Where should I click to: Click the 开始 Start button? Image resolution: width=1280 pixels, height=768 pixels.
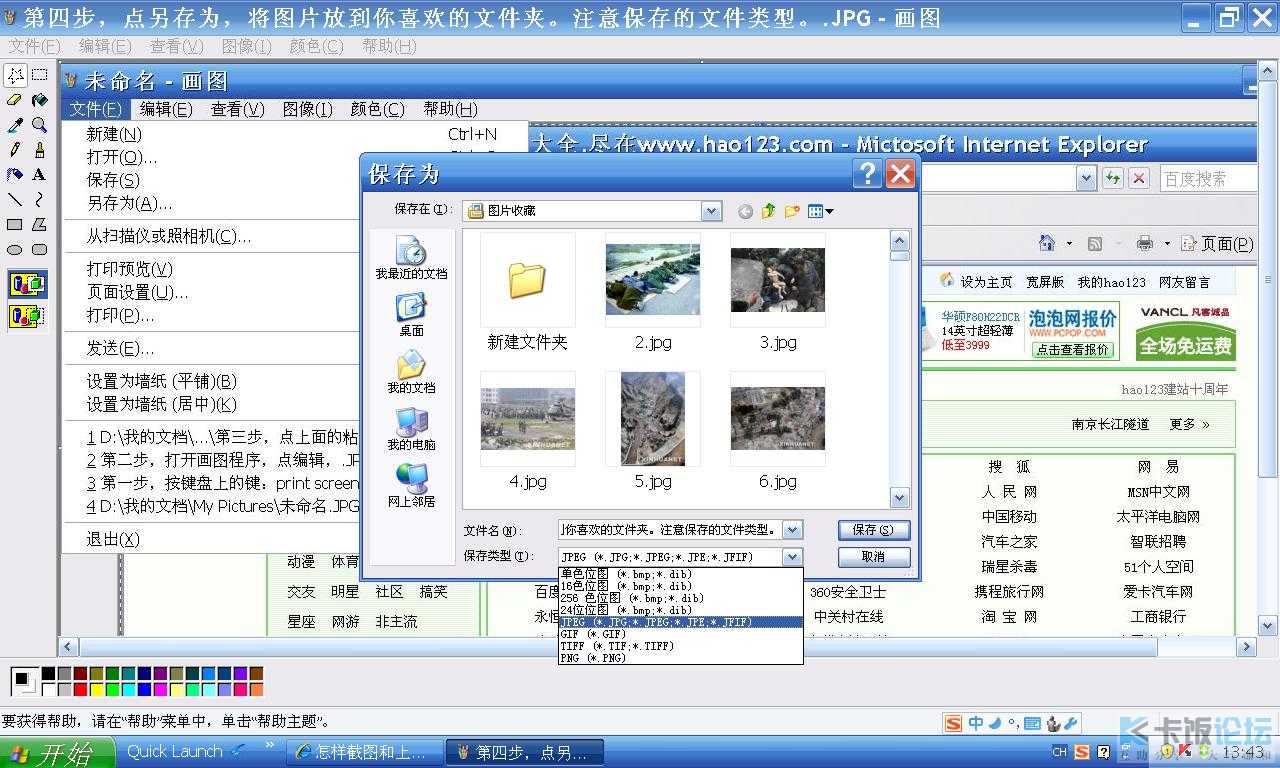57,752
